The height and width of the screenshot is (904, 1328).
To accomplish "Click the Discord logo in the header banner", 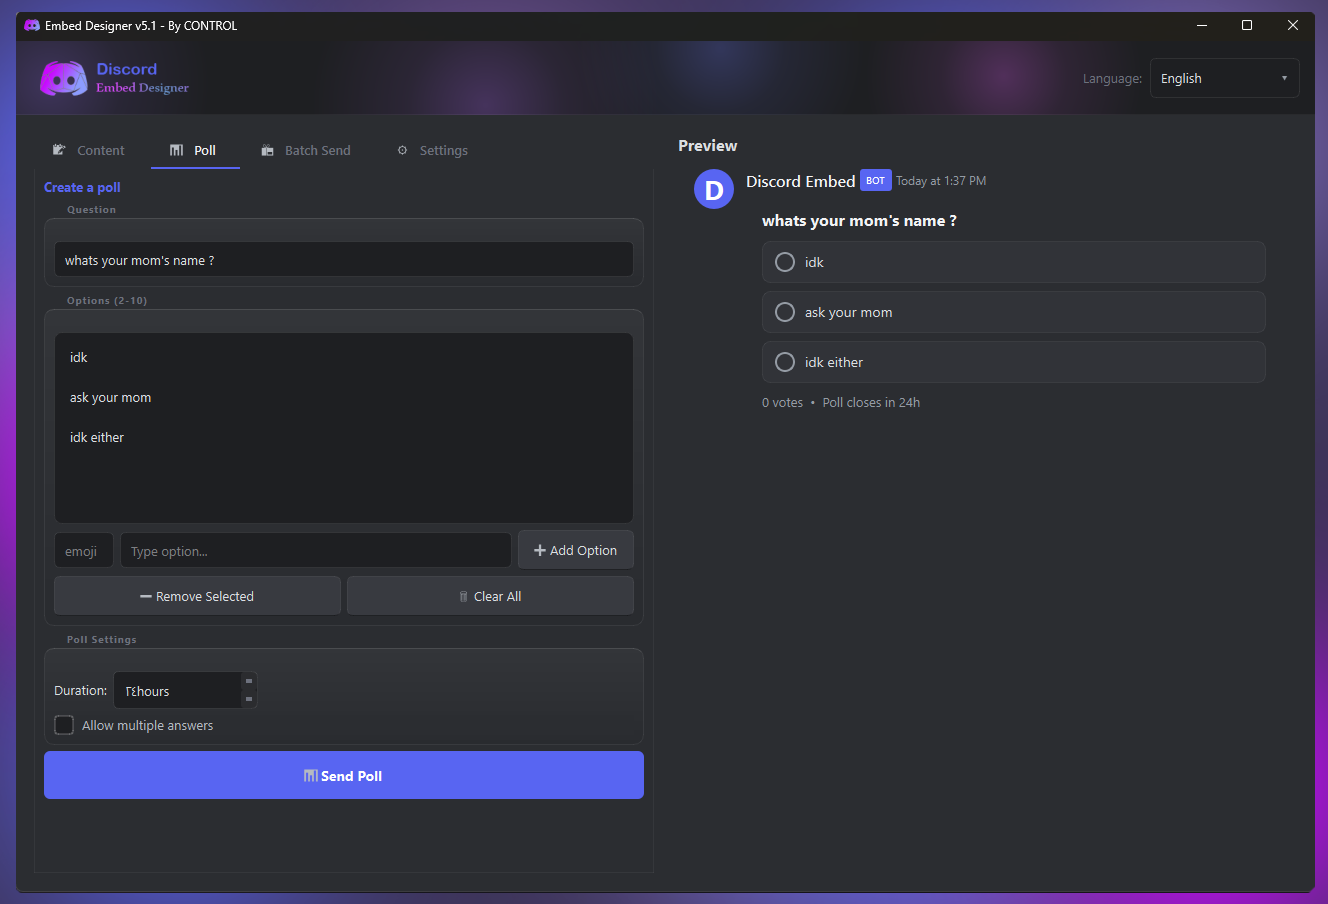I will [x=64, y=78].
